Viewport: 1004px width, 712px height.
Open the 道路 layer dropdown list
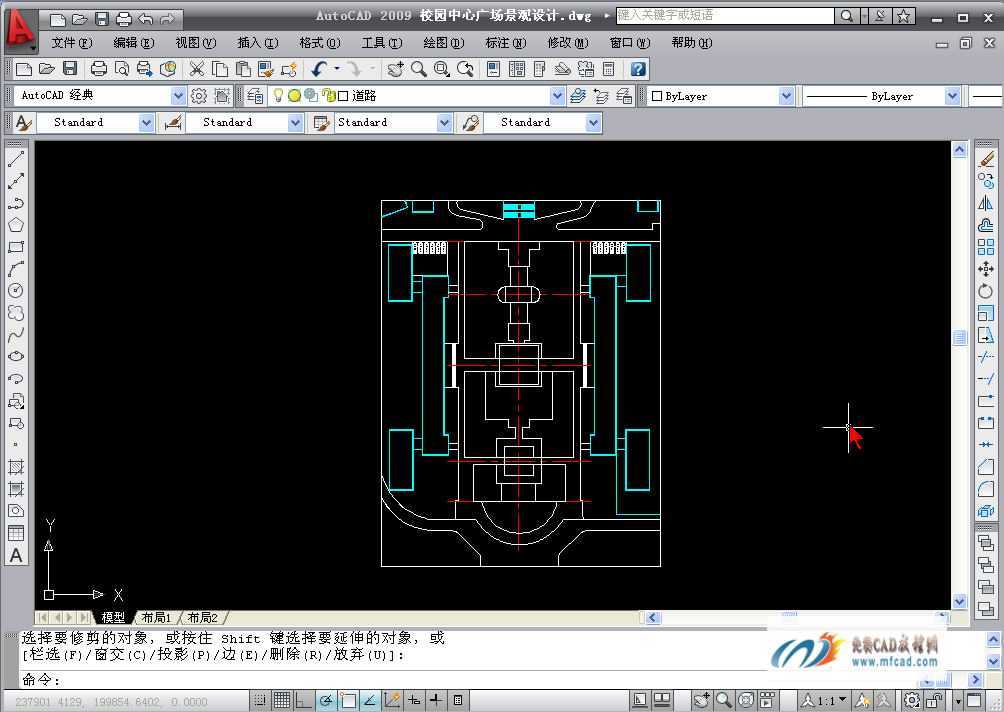click(557, 96)
